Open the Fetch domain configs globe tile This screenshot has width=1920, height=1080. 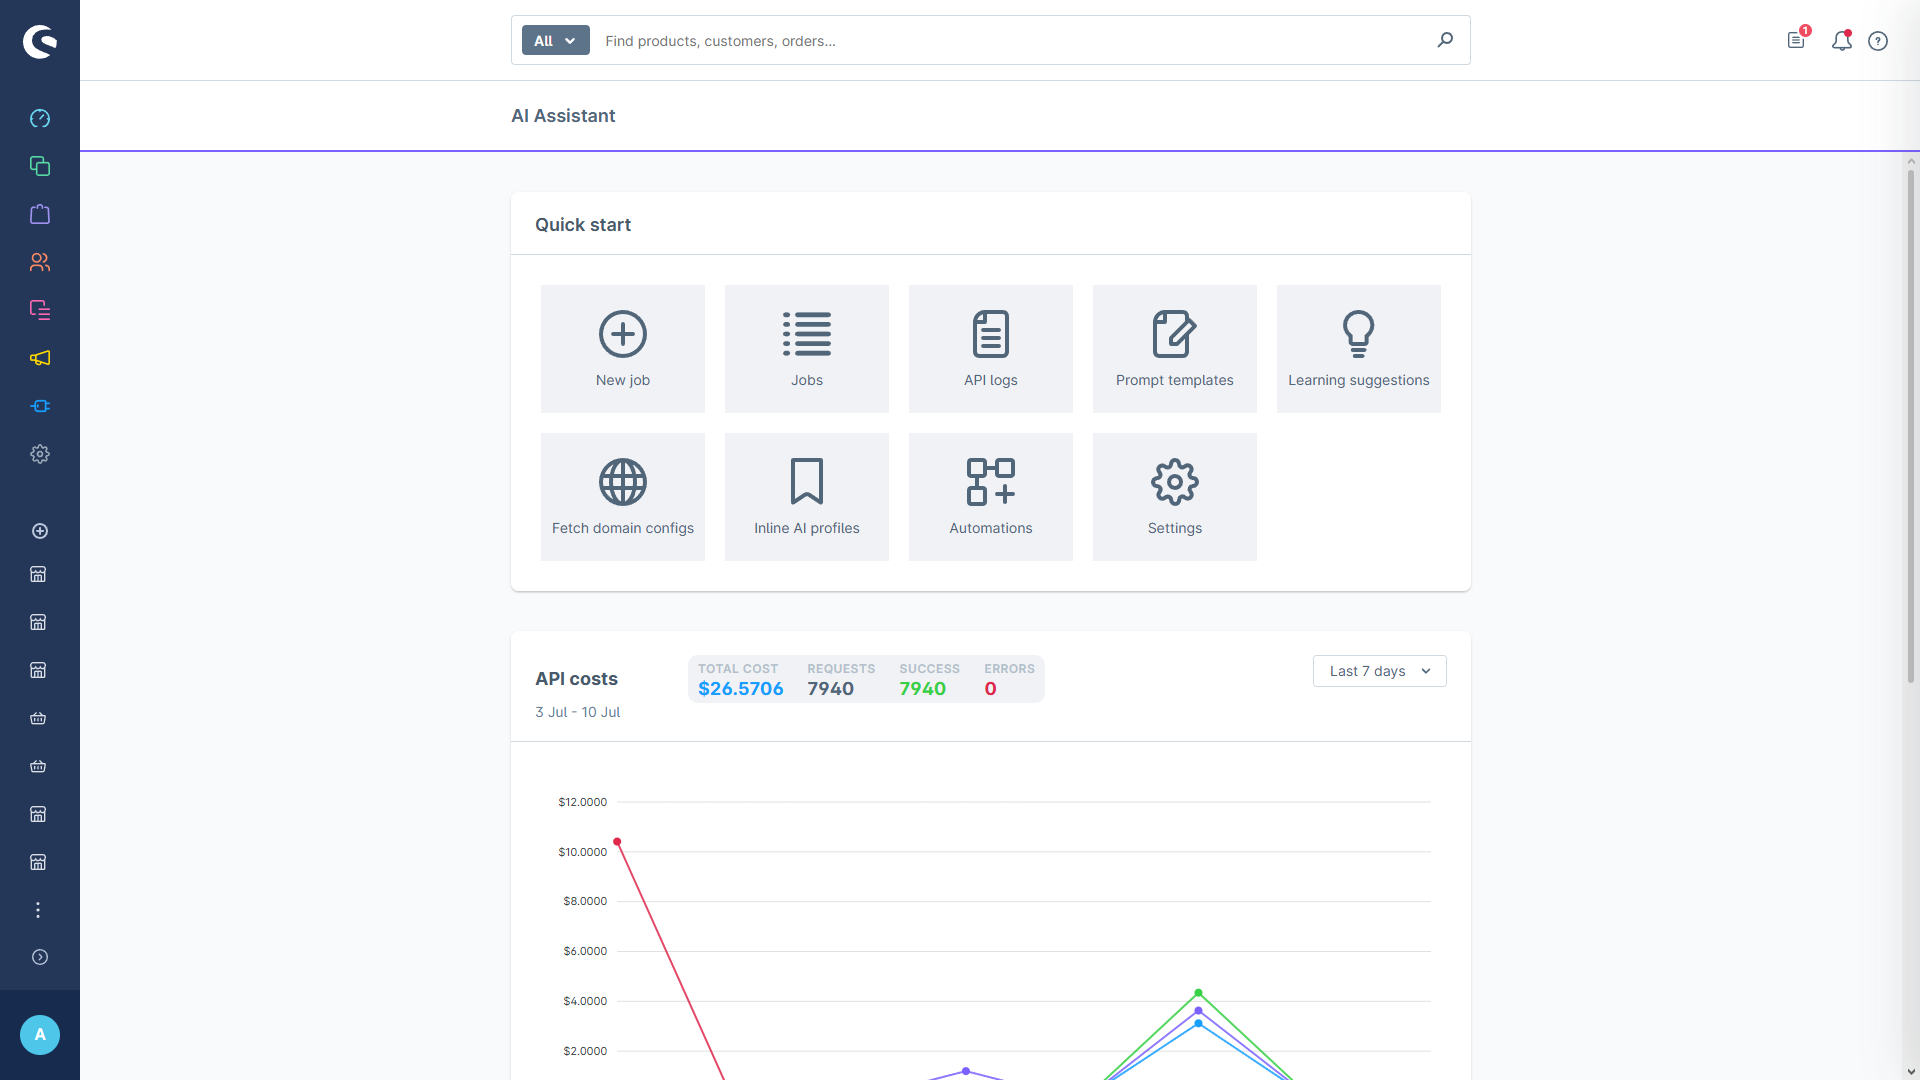(x=623, y=497)
